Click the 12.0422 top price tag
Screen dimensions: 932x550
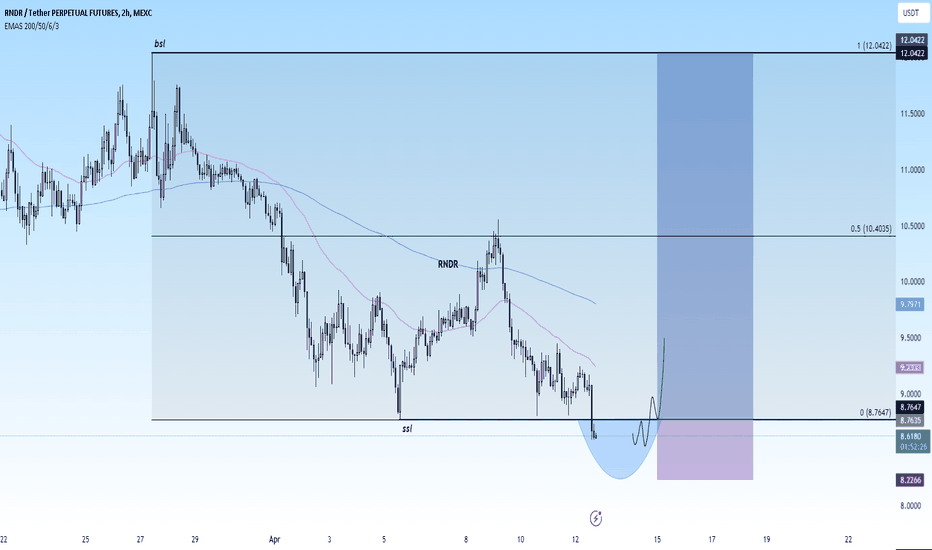[911, 40]
